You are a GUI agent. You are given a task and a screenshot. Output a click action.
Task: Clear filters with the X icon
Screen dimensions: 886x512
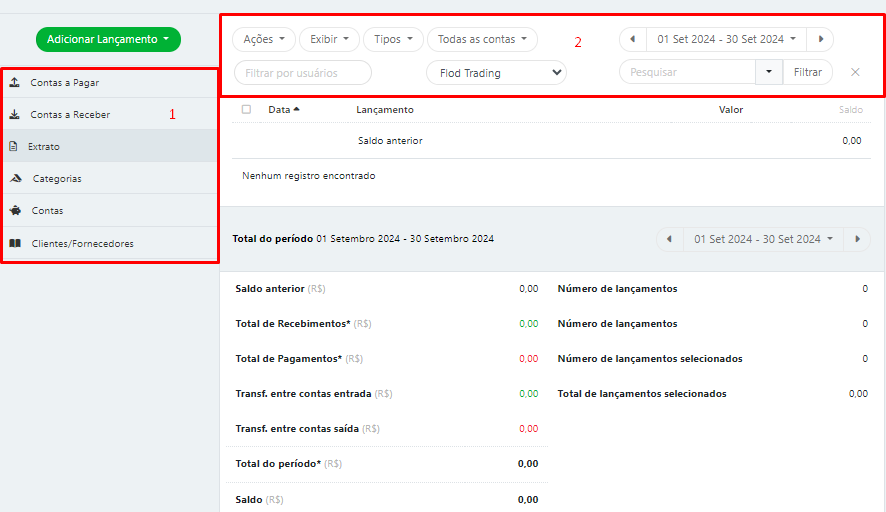click(855, 72)
